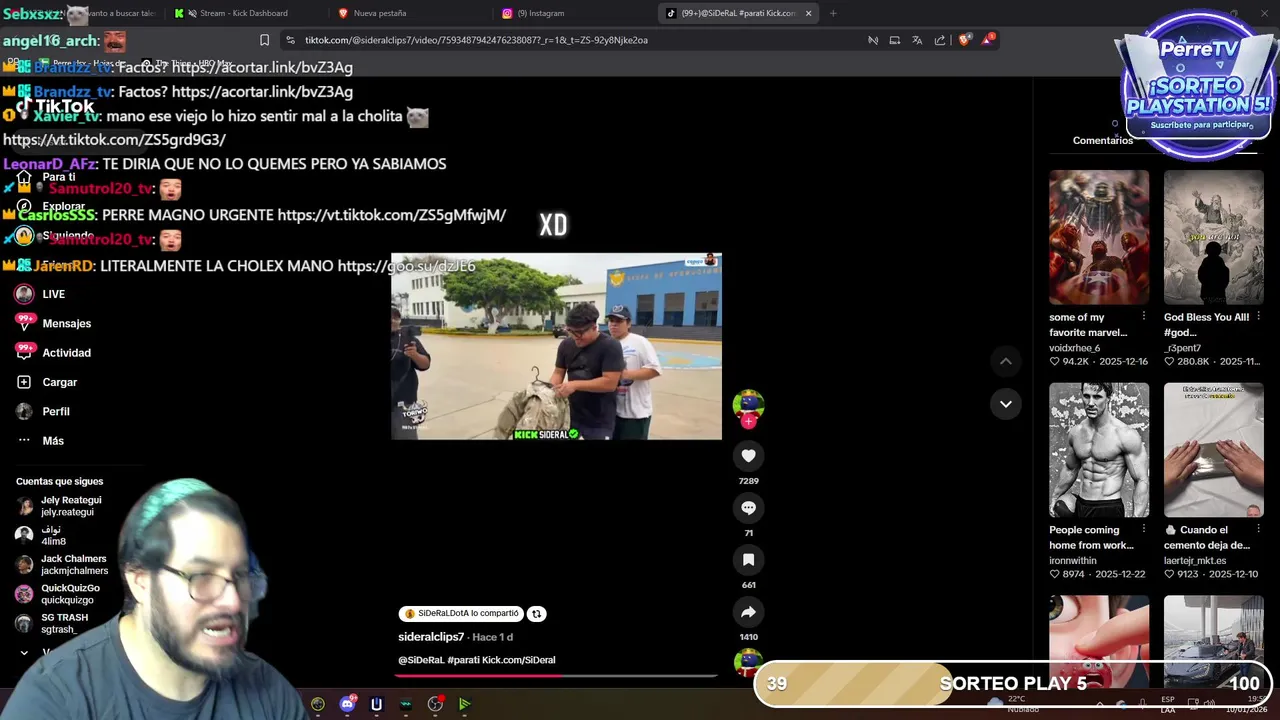Expand followed accounts list with chevron

tap(24, 652)
